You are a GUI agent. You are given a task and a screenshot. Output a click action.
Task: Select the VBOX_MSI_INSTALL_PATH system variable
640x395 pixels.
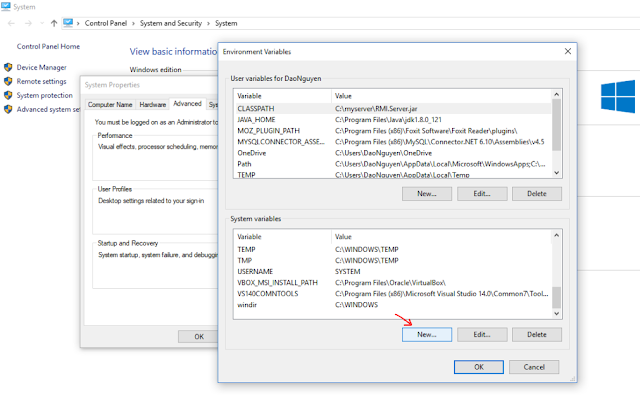[x=393, y=282]
